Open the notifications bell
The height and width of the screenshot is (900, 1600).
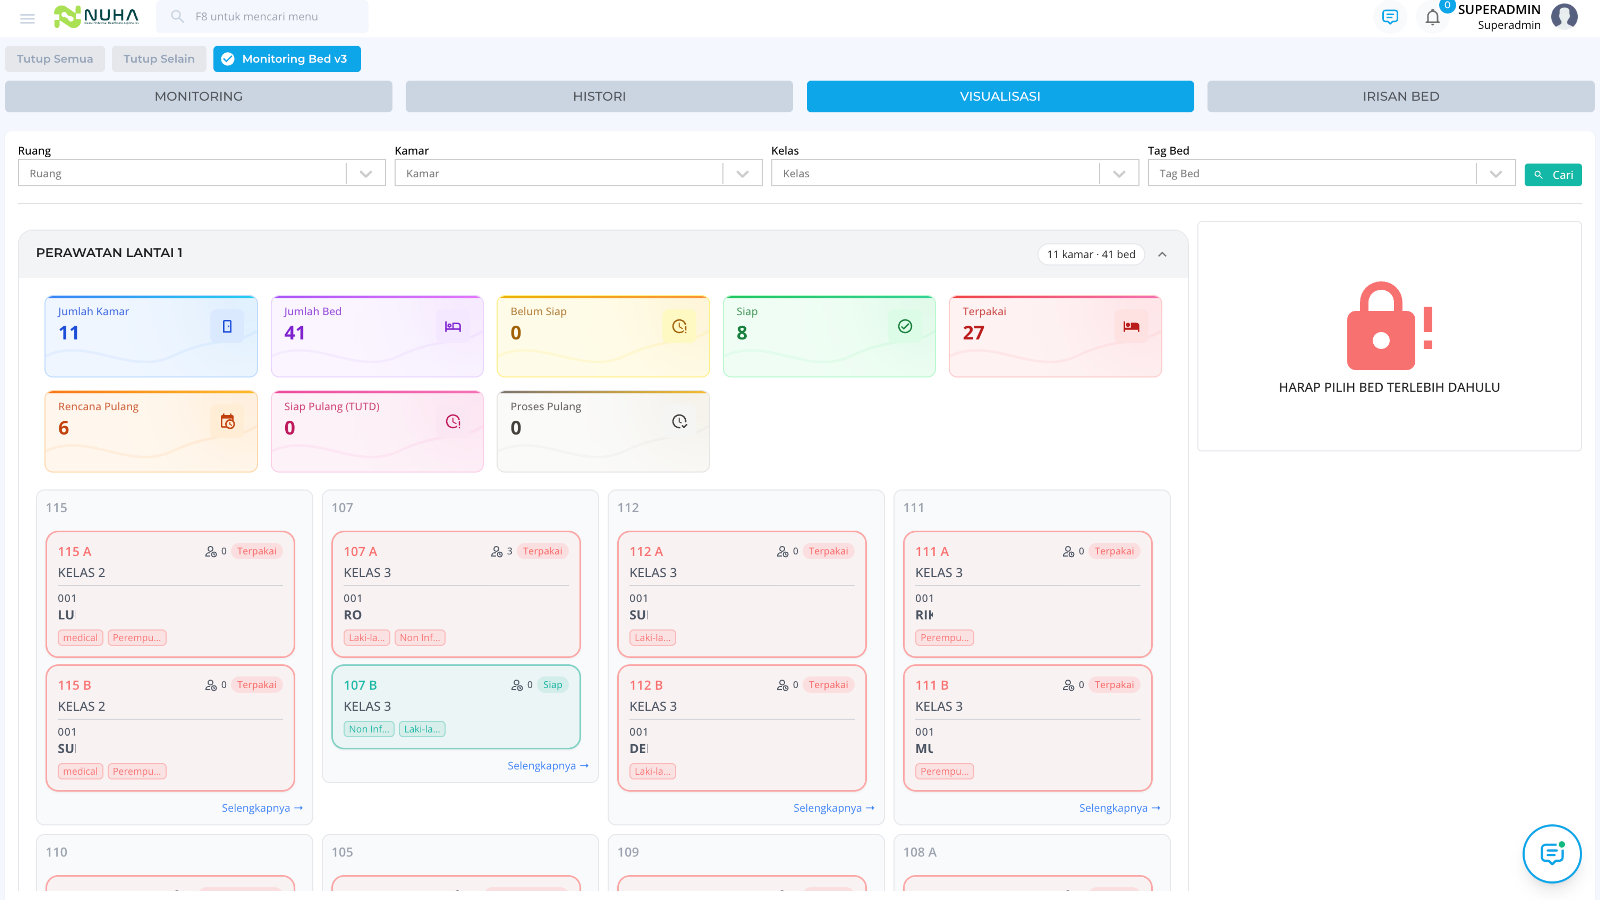[x=1432, y=17]
